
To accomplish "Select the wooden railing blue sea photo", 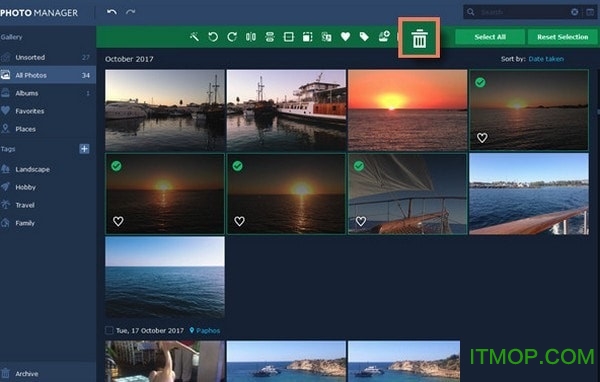I will [x=529, y=194].
